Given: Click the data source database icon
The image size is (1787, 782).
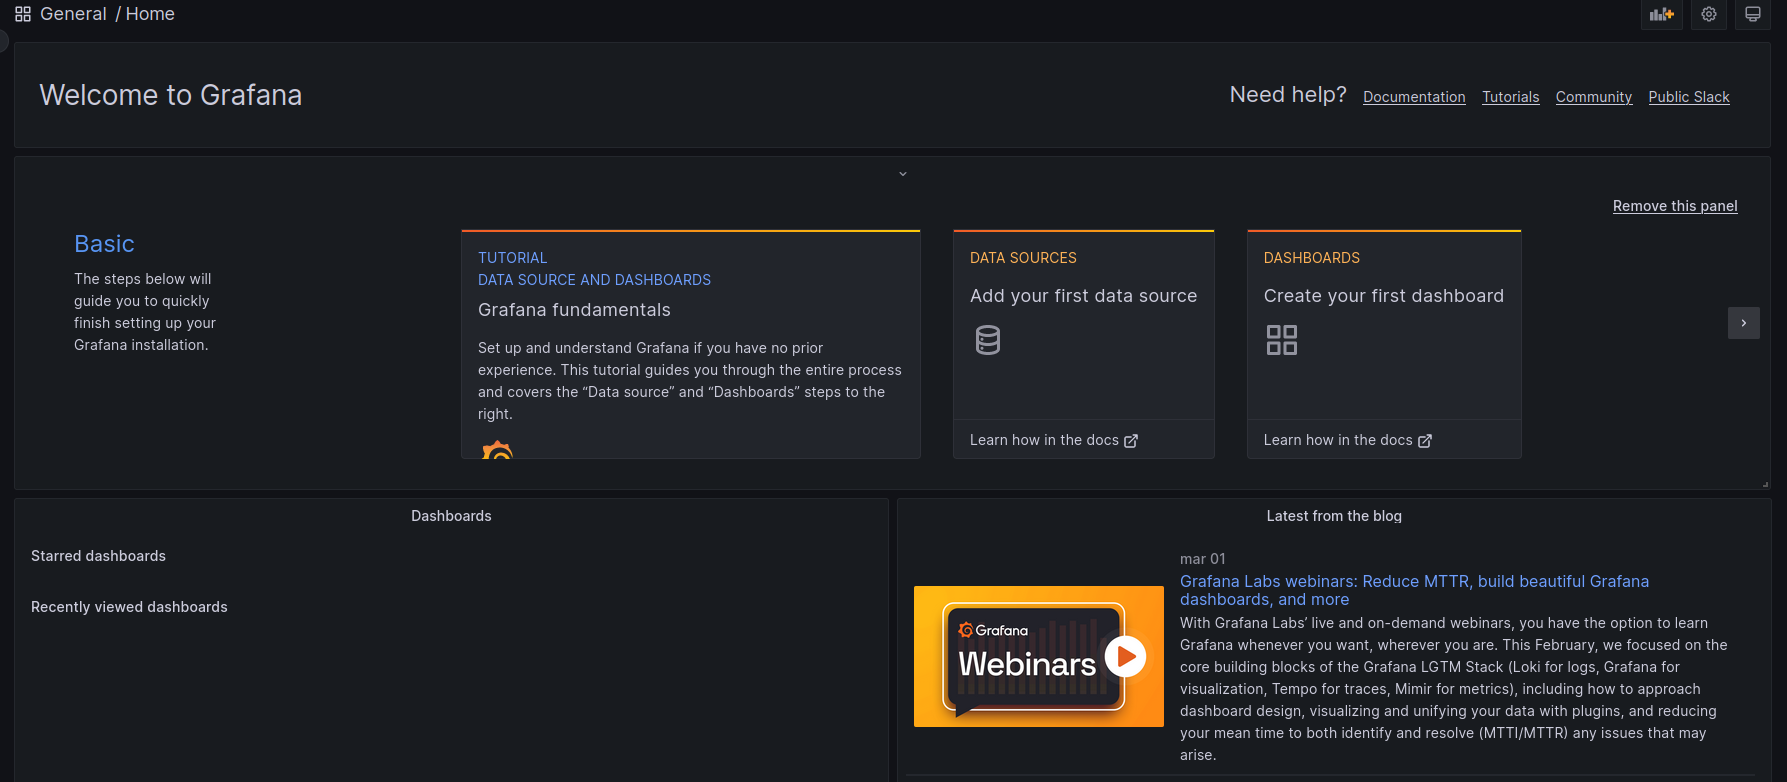Looking at the screenshot, I should (x=988, y=340).
